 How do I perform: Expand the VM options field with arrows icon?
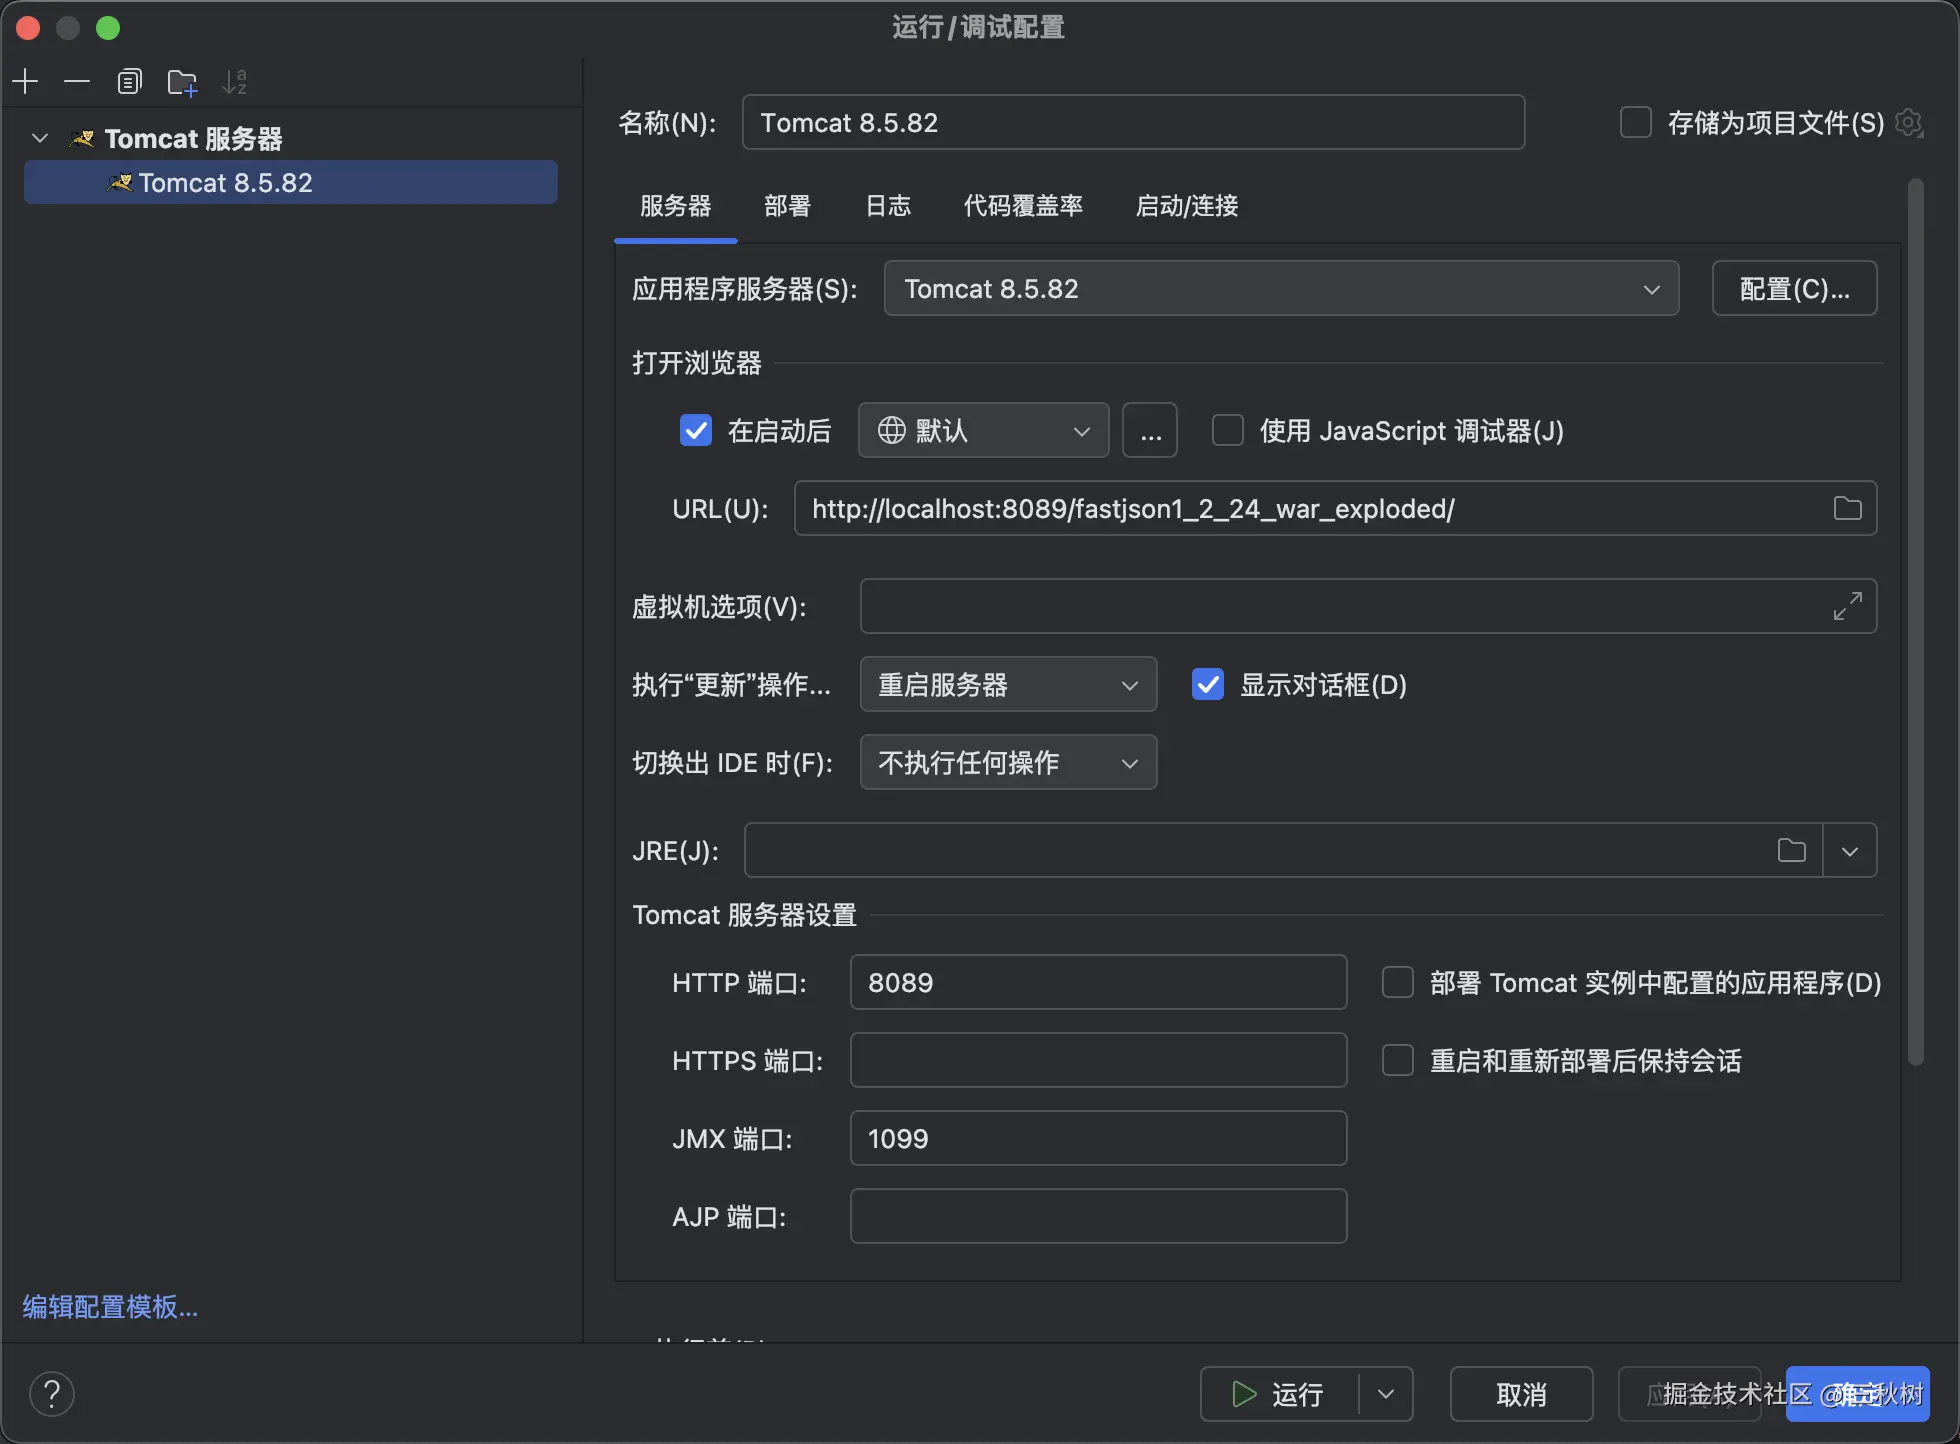point(1847,606)
